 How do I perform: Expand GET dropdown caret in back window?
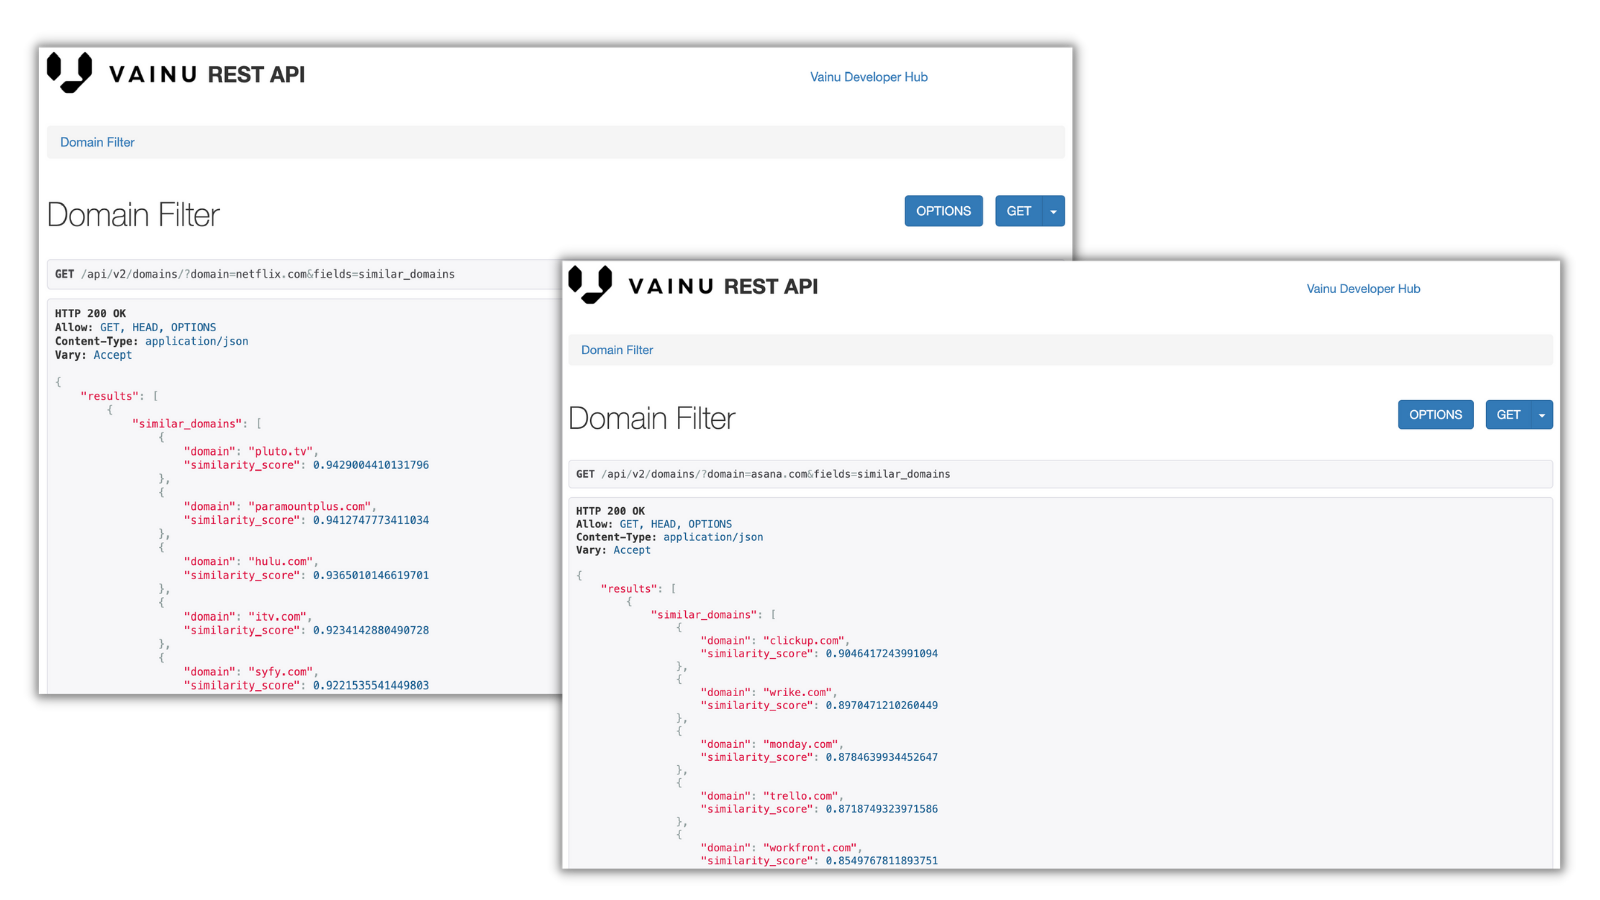pos(1053,211)
